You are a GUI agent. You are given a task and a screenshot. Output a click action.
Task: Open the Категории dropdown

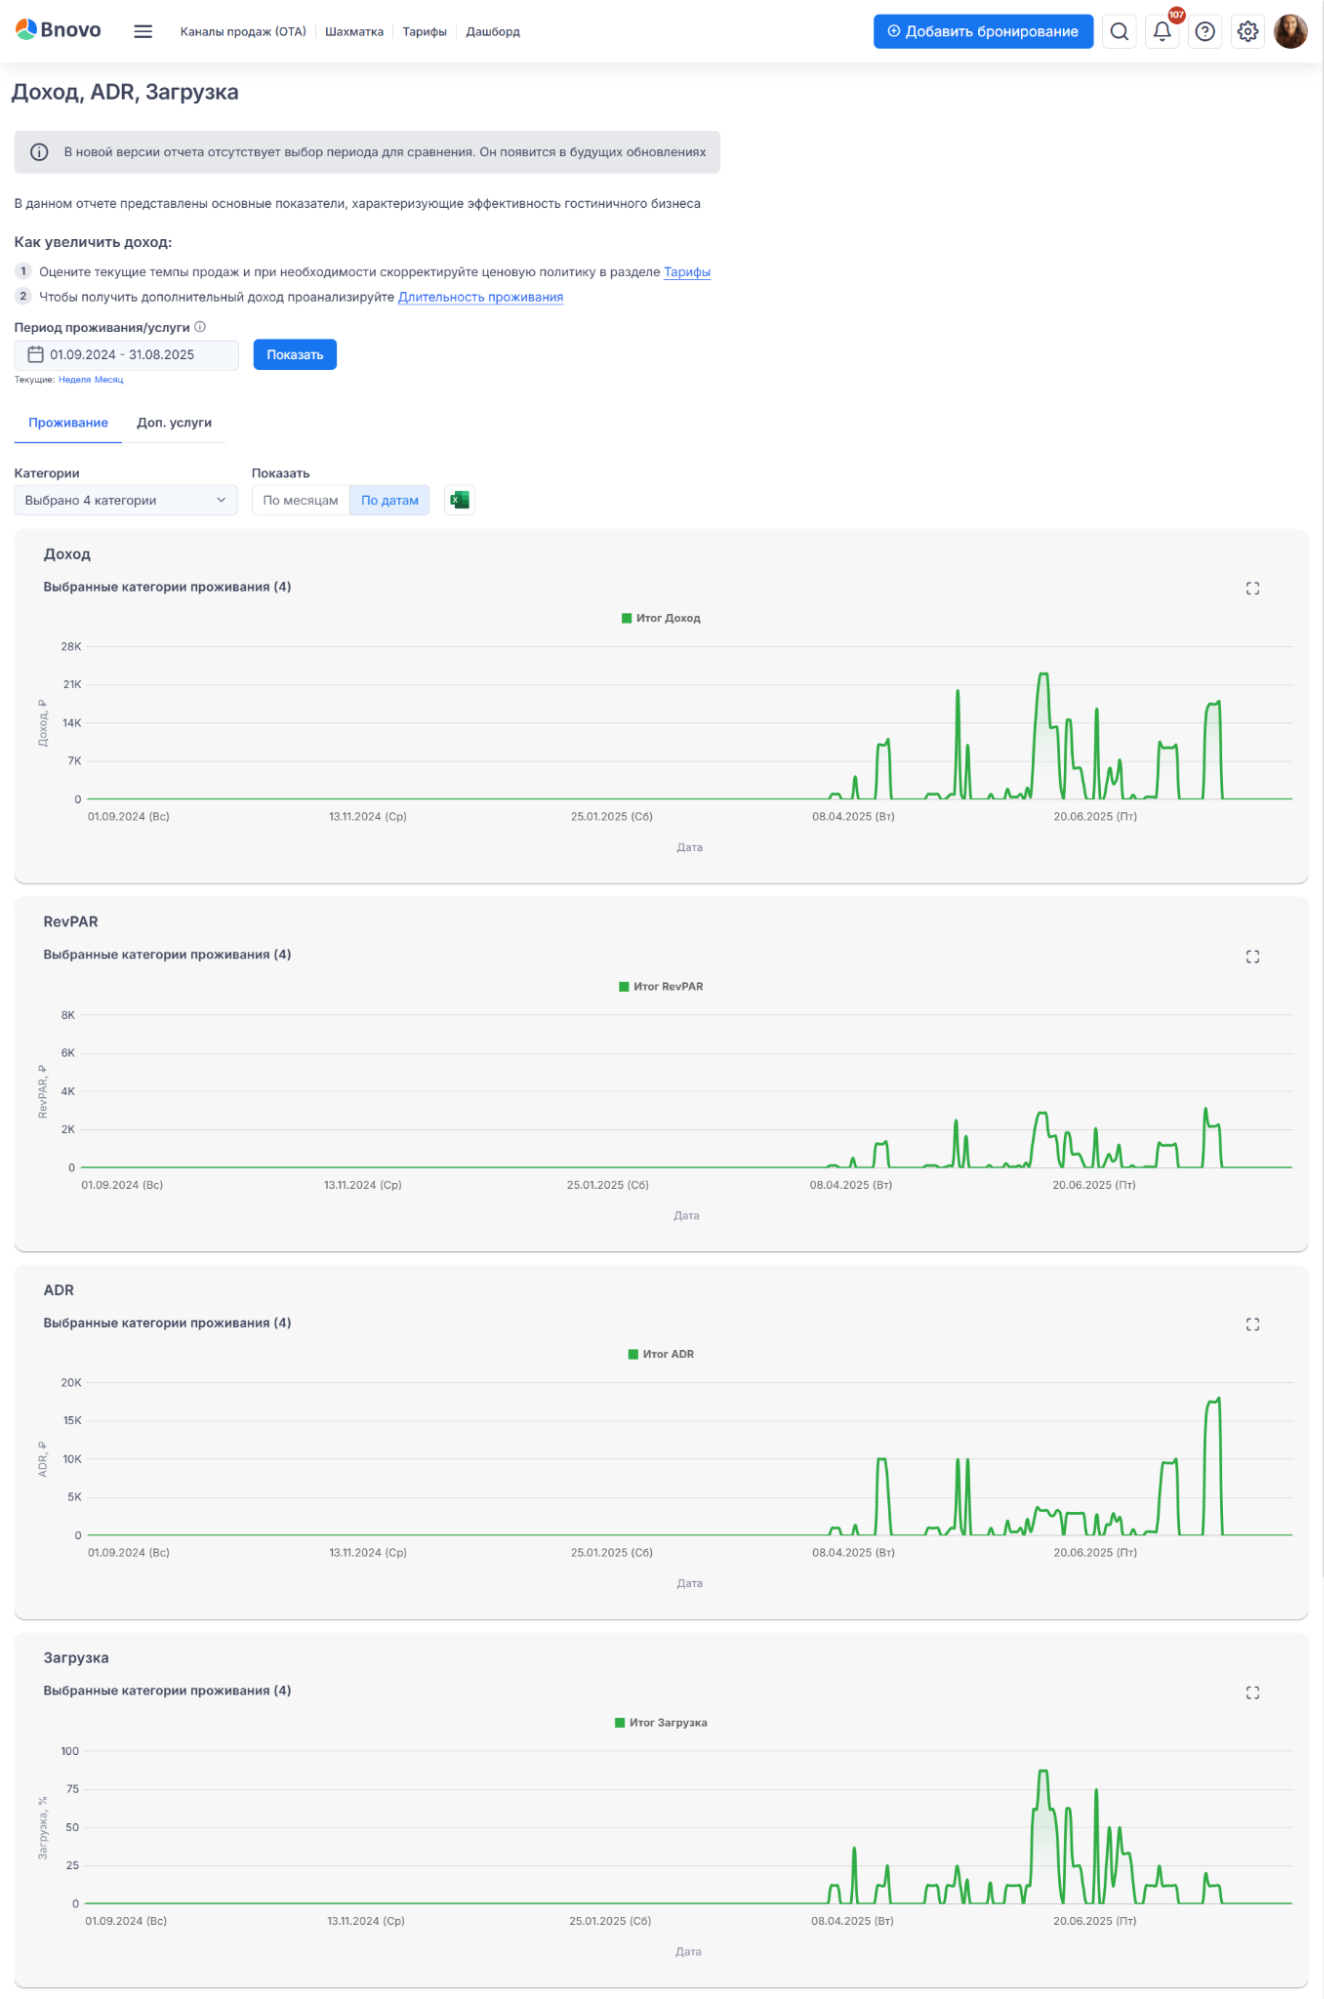point(125,500)
